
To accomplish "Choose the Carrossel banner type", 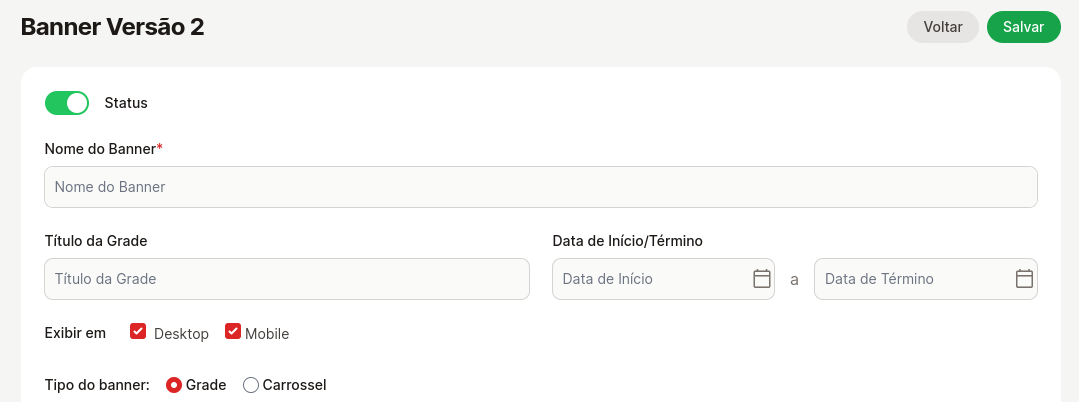I will (x=251, y=385).
